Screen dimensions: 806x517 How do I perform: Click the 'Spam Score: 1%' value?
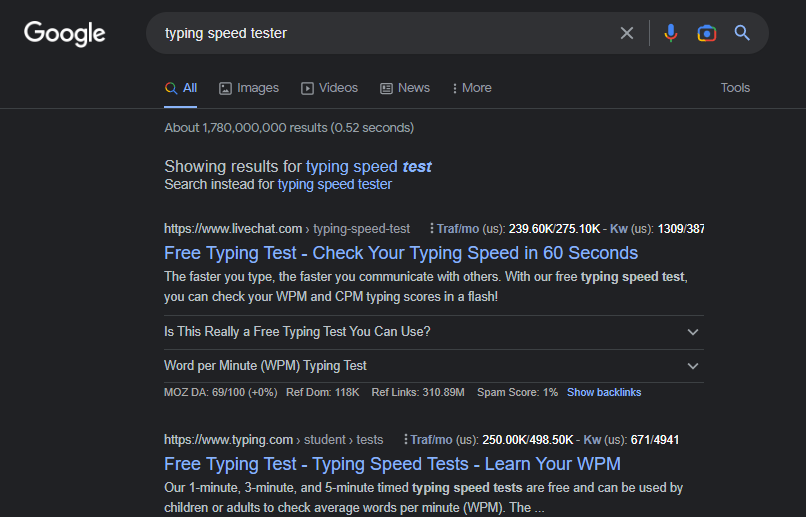[517, 393]
